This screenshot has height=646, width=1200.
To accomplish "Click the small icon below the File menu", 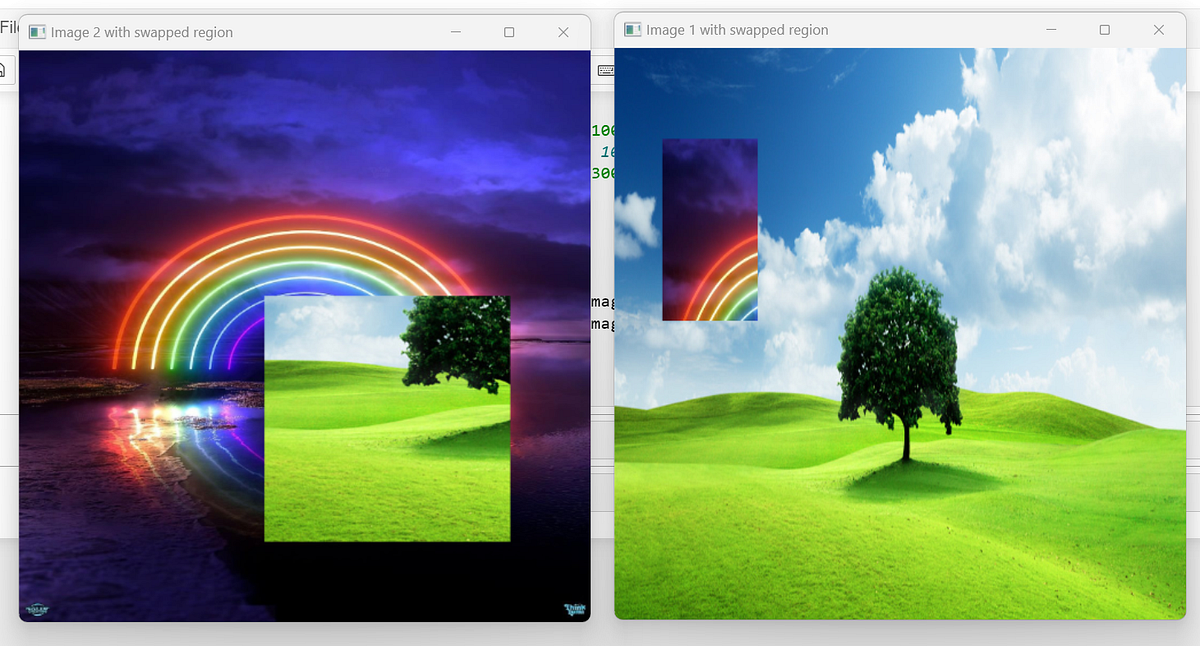I will click(x=5, y=69).
